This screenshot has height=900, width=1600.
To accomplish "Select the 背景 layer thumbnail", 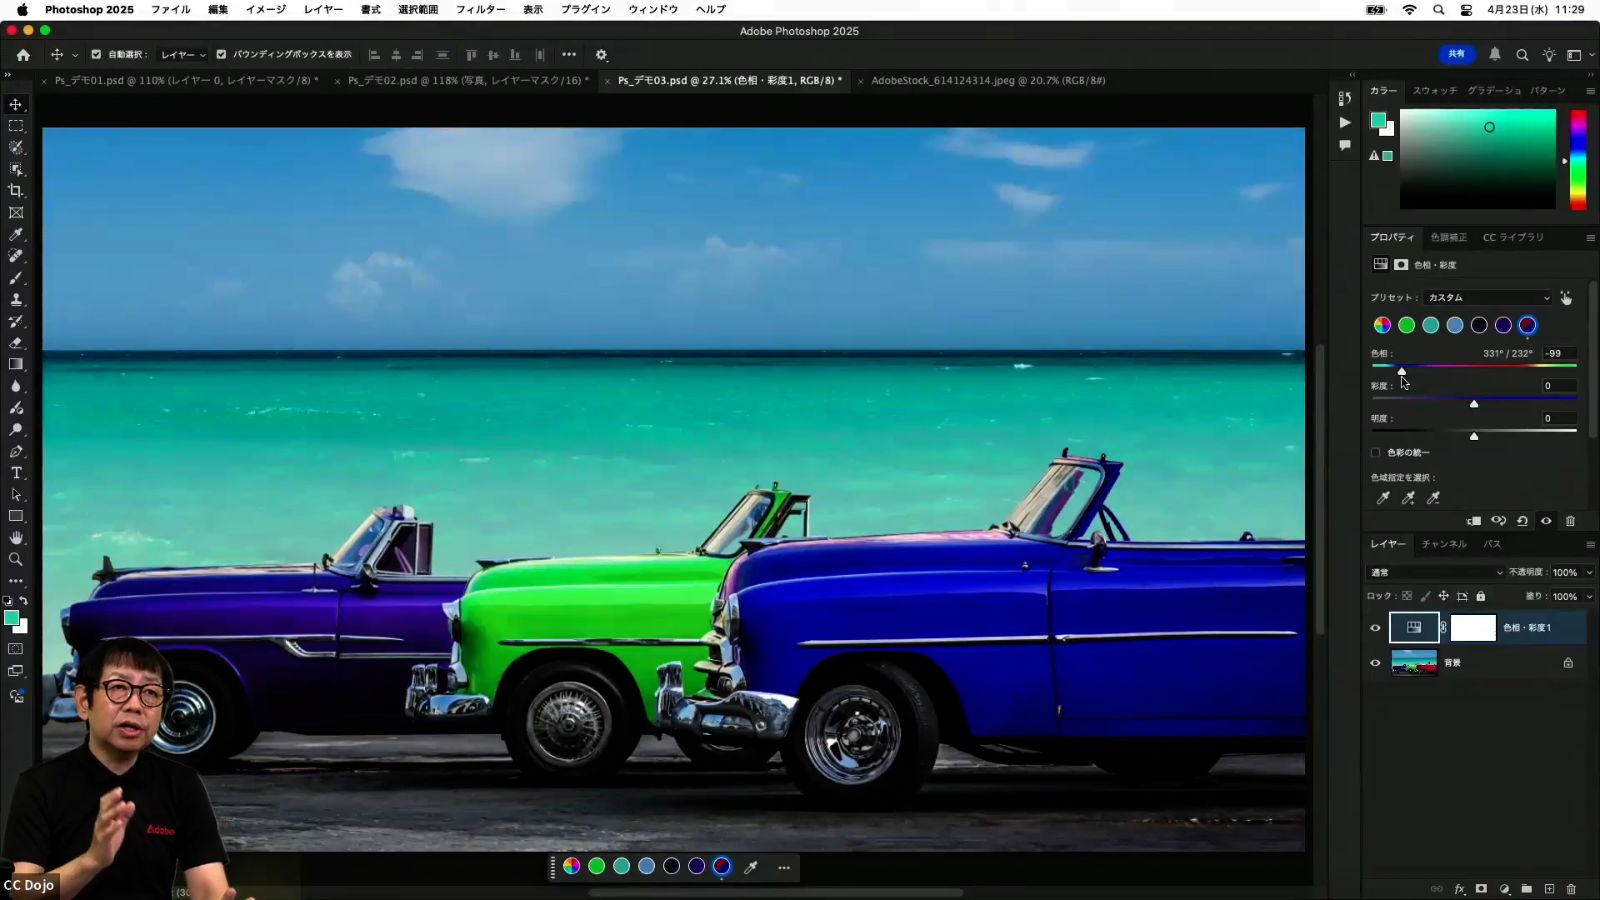I will (x=1414, y=663).
